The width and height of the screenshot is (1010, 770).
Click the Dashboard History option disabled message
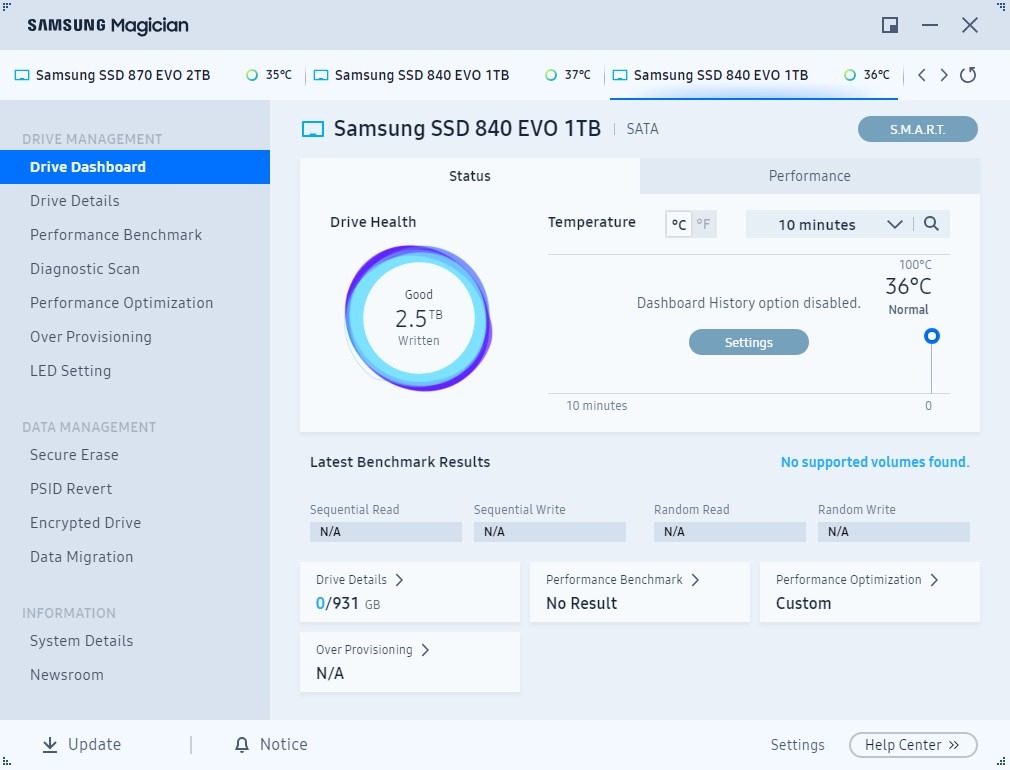[748, 303]
